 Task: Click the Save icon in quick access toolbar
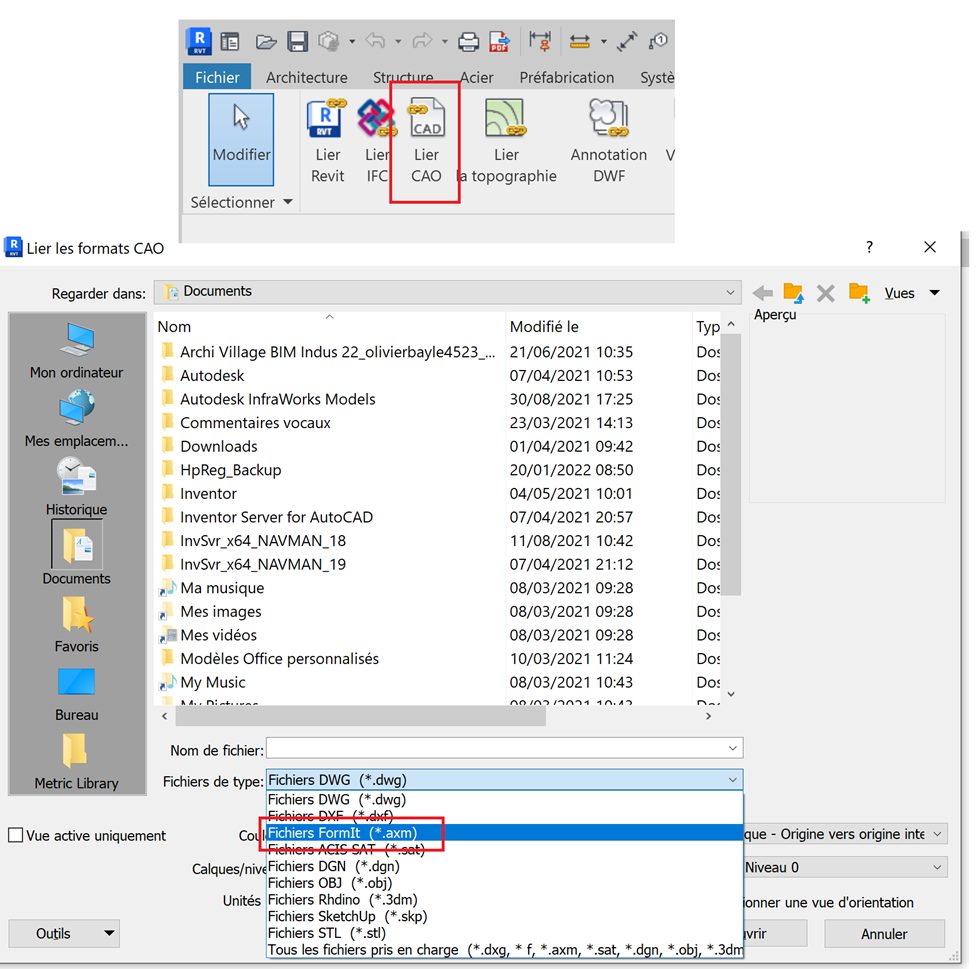pos(298,41)
